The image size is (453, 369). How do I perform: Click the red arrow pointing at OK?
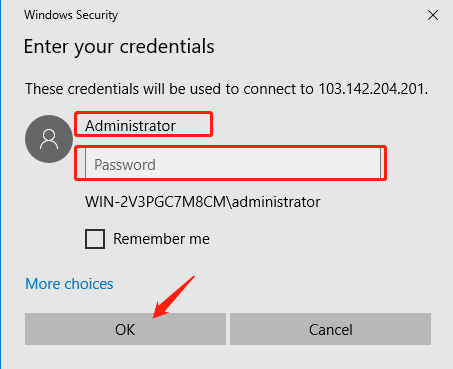[x=173, y=297]
